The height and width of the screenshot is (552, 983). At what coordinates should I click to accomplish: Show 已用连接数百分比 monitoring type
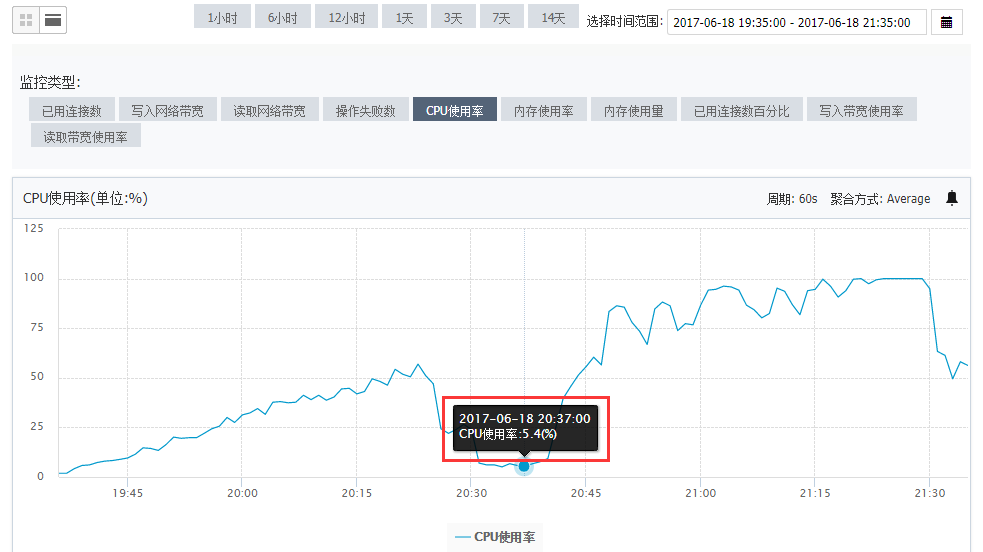tap(742, 110)
